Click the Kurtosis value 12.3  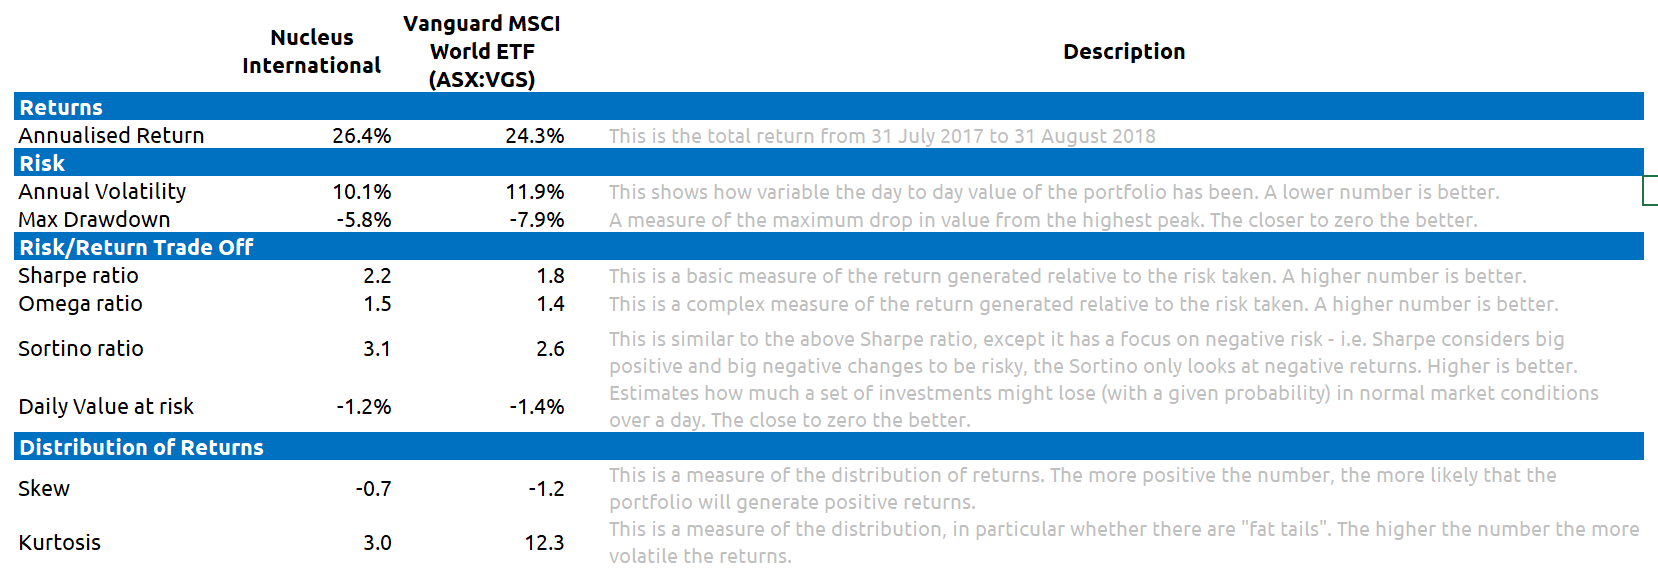coord(544,542)
